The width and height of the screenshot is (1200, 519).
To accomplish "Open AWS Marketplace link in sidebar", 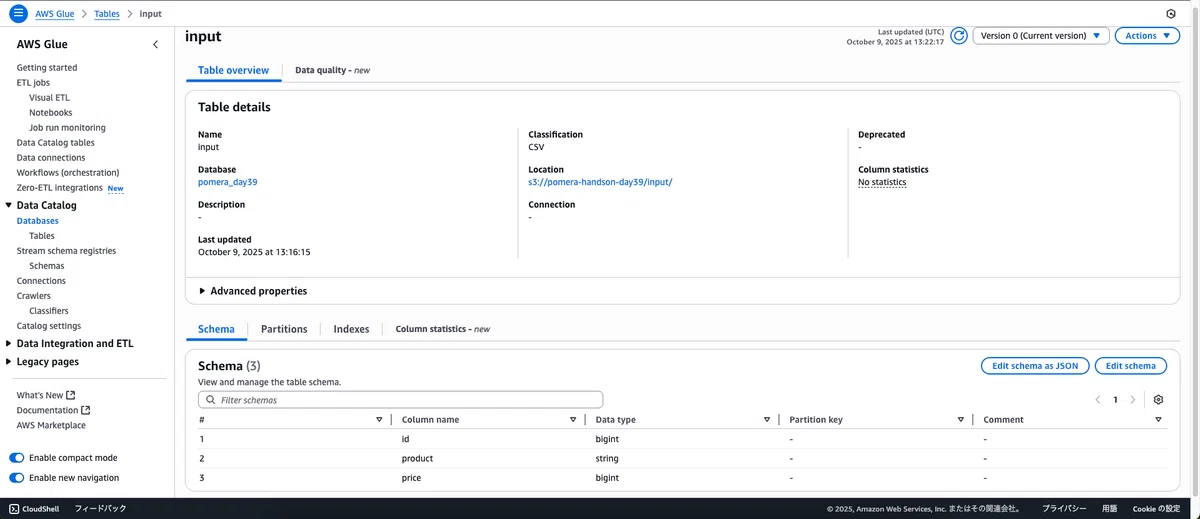I will tap(51, 425).
